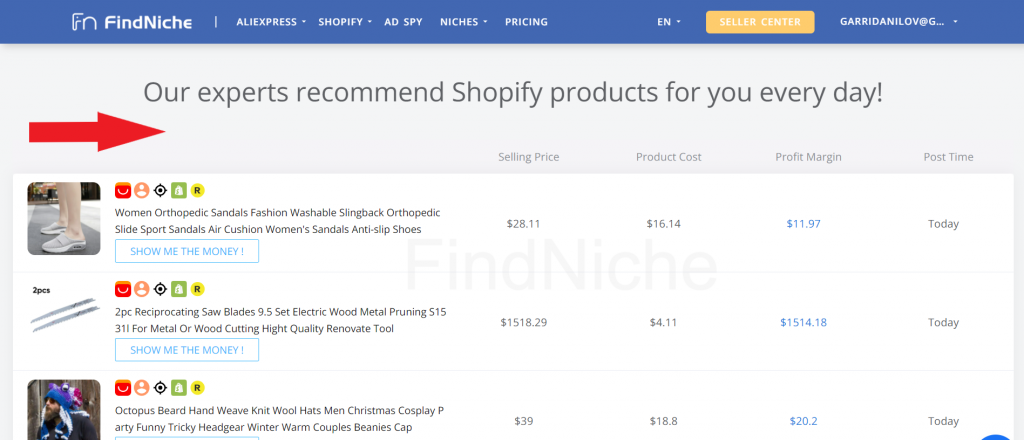
Task: Click the octopus beard hat thumbnail
Action: pos(64,409)
